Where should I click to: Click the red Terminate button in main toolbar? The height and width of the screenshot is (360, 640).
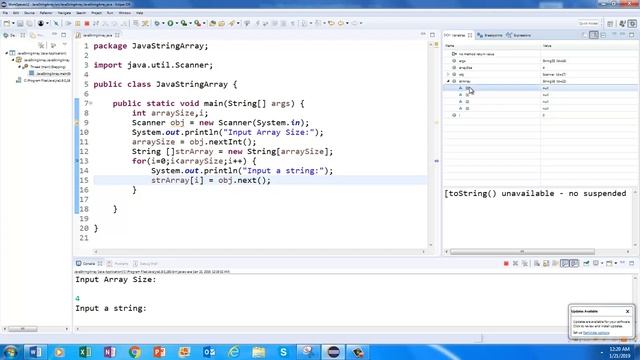[87, 23]
